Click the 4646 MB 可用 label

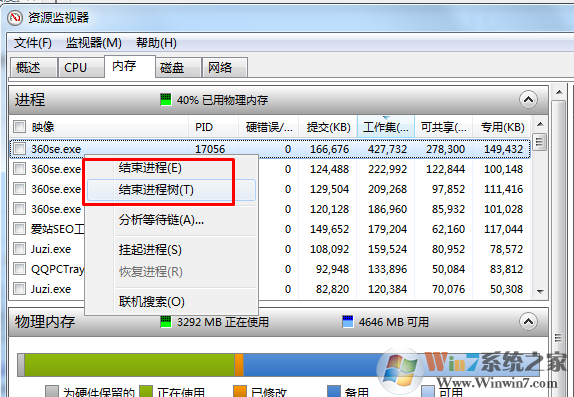(394, 322)
